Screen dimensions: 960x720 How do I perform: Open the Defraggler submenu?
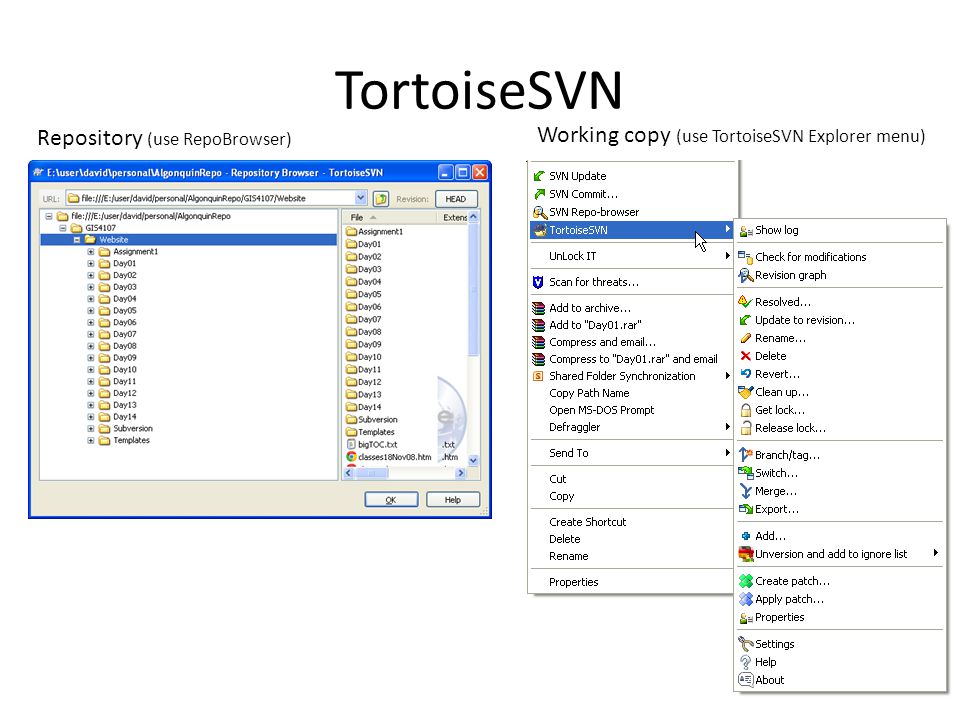click(632, 427)
